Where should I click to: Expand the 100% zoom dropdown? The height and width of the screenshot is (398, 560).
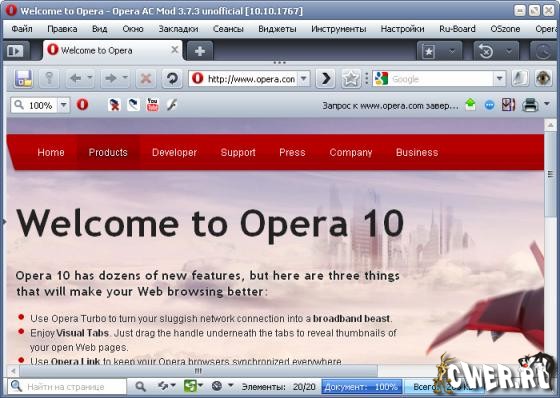[x=64, y=105]
